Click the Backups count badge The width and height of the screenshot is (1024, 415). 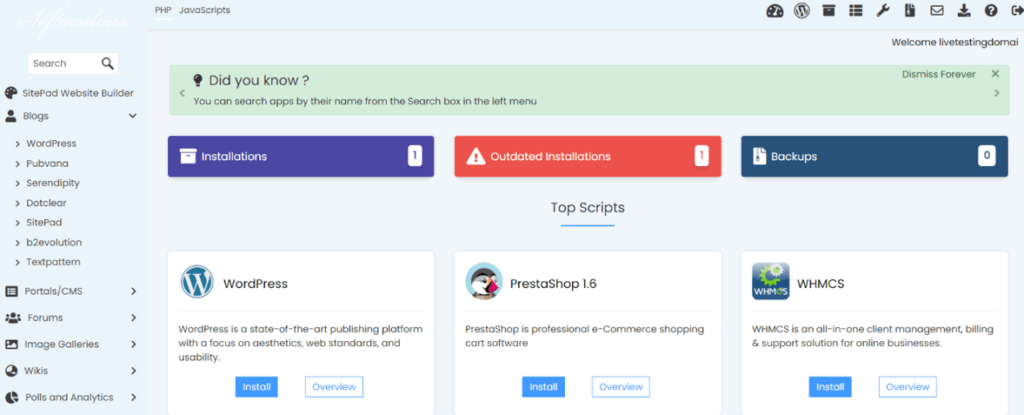(986, 156)
